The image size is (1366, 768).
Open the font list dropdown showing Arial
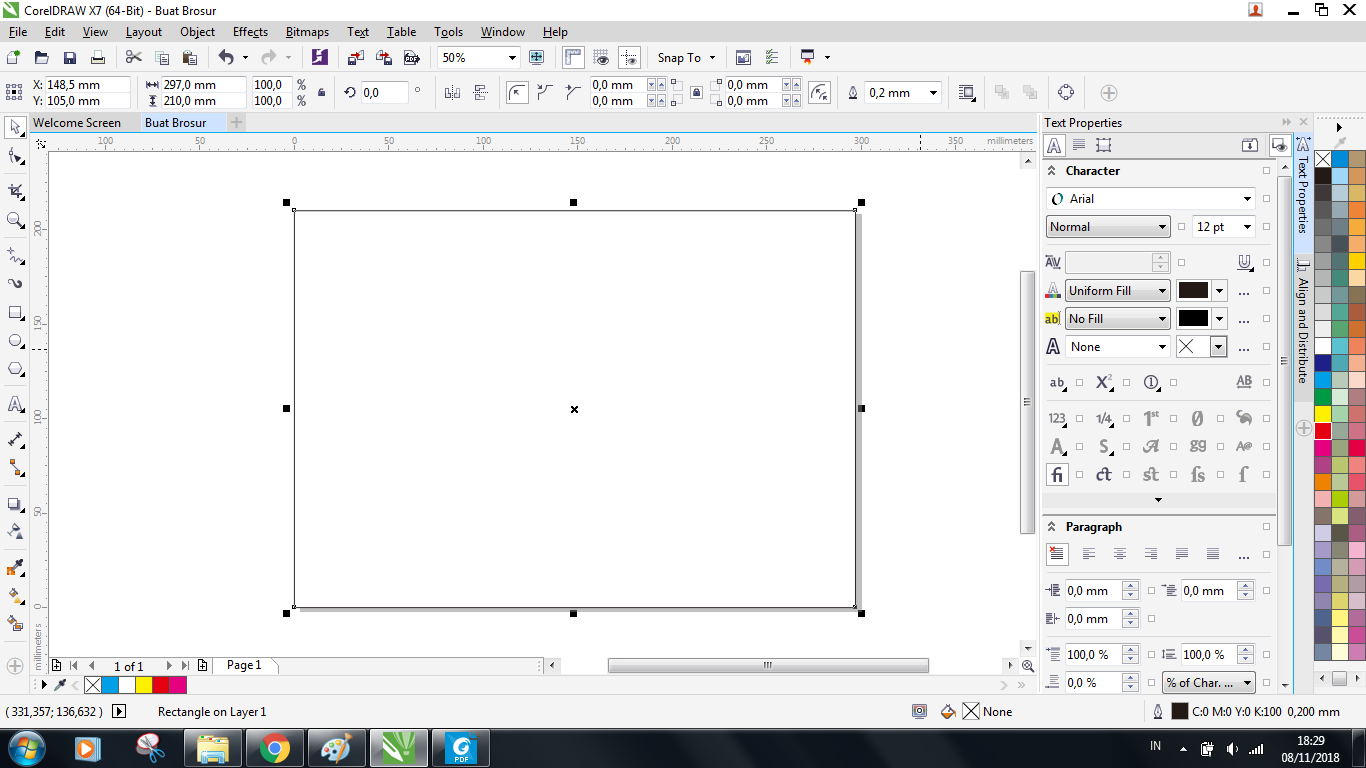point(1247,198)
